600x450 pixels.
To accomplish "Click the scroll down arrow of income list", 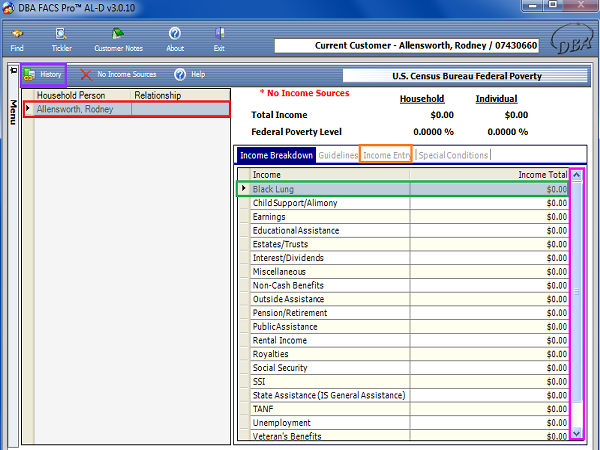I will (577, 433).
